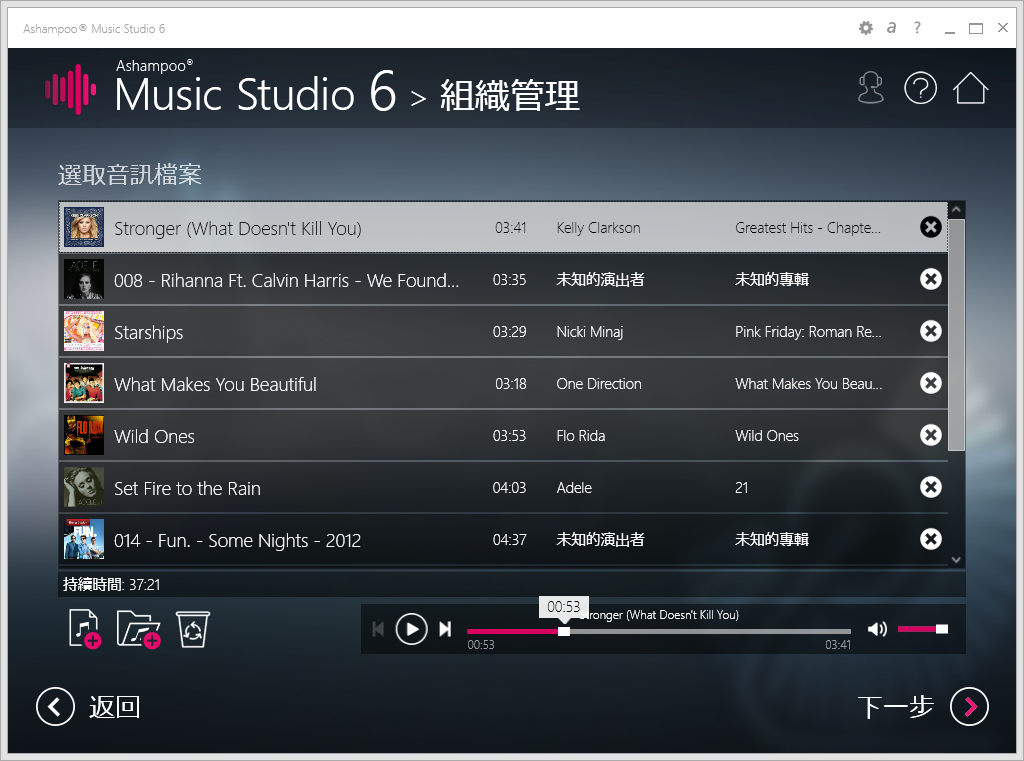Clear the list with the trash icon

(x=193, y=629)
